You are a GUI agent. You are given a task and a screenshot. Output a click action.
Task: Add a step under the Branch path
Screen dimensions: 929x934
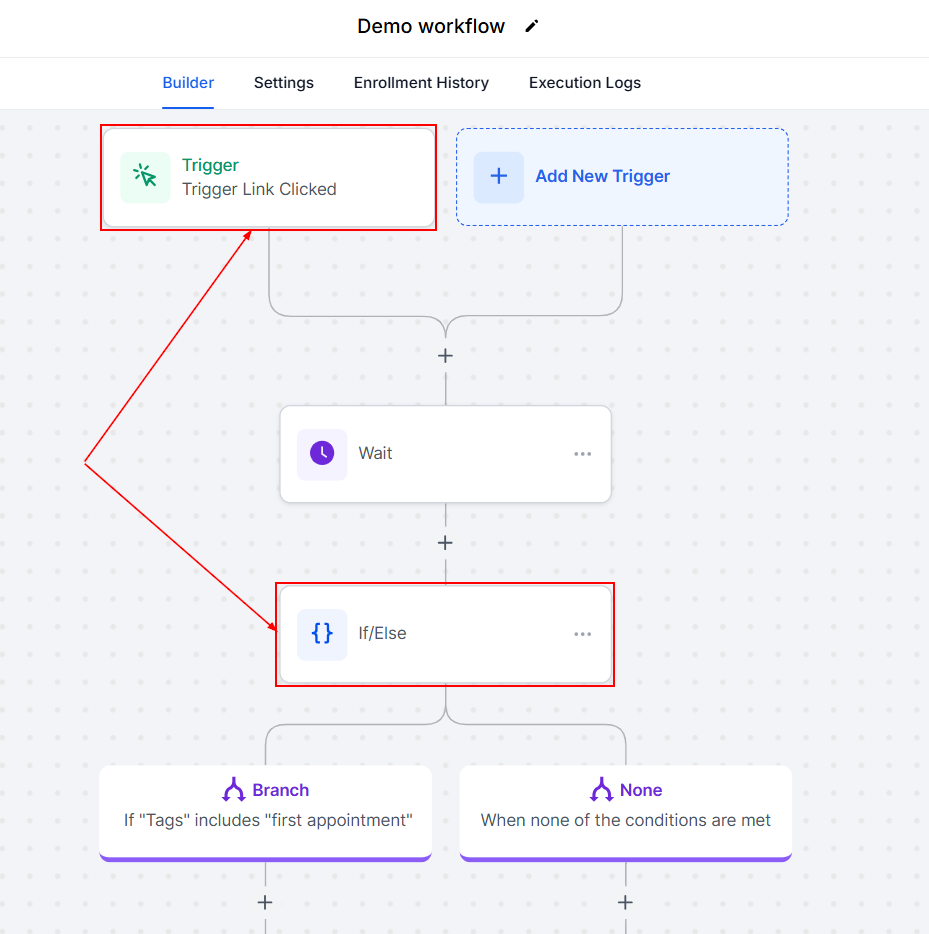[x=265, y=902]
